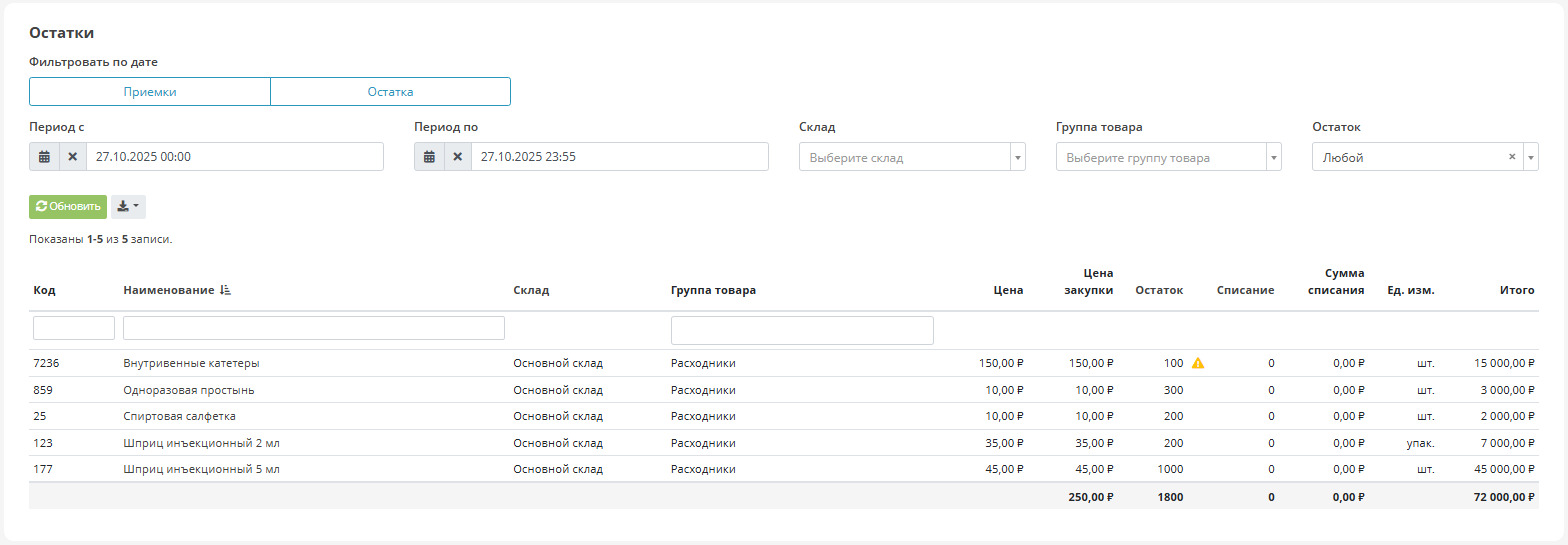Focus the Наименование filter text box

tap(313, 328)
